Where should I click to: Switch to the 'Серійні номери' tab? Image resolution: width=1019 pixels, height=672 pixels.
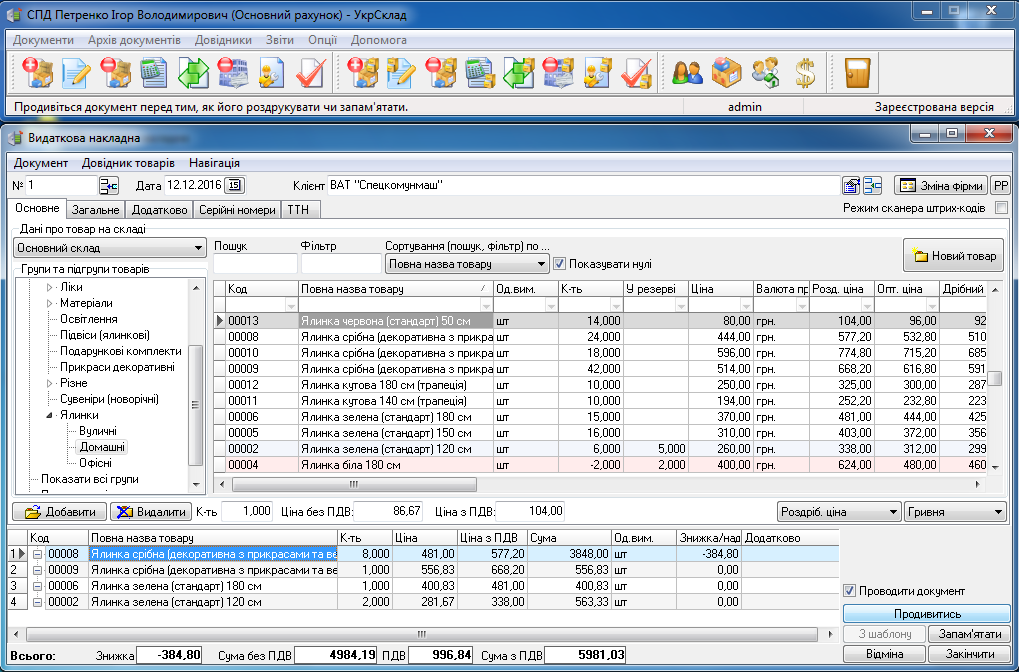pos(236,210)
